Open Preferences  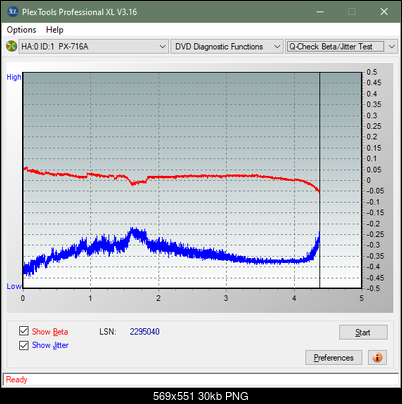tap(334, 358)
